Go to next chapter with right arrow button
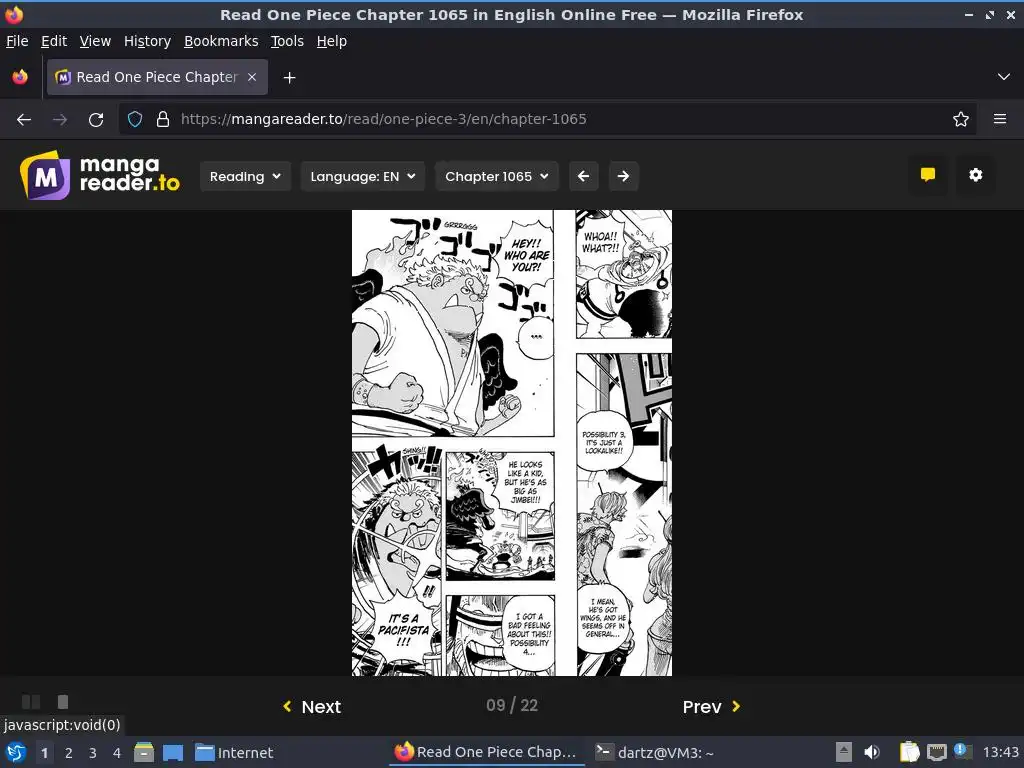 (x=624, y=176)
